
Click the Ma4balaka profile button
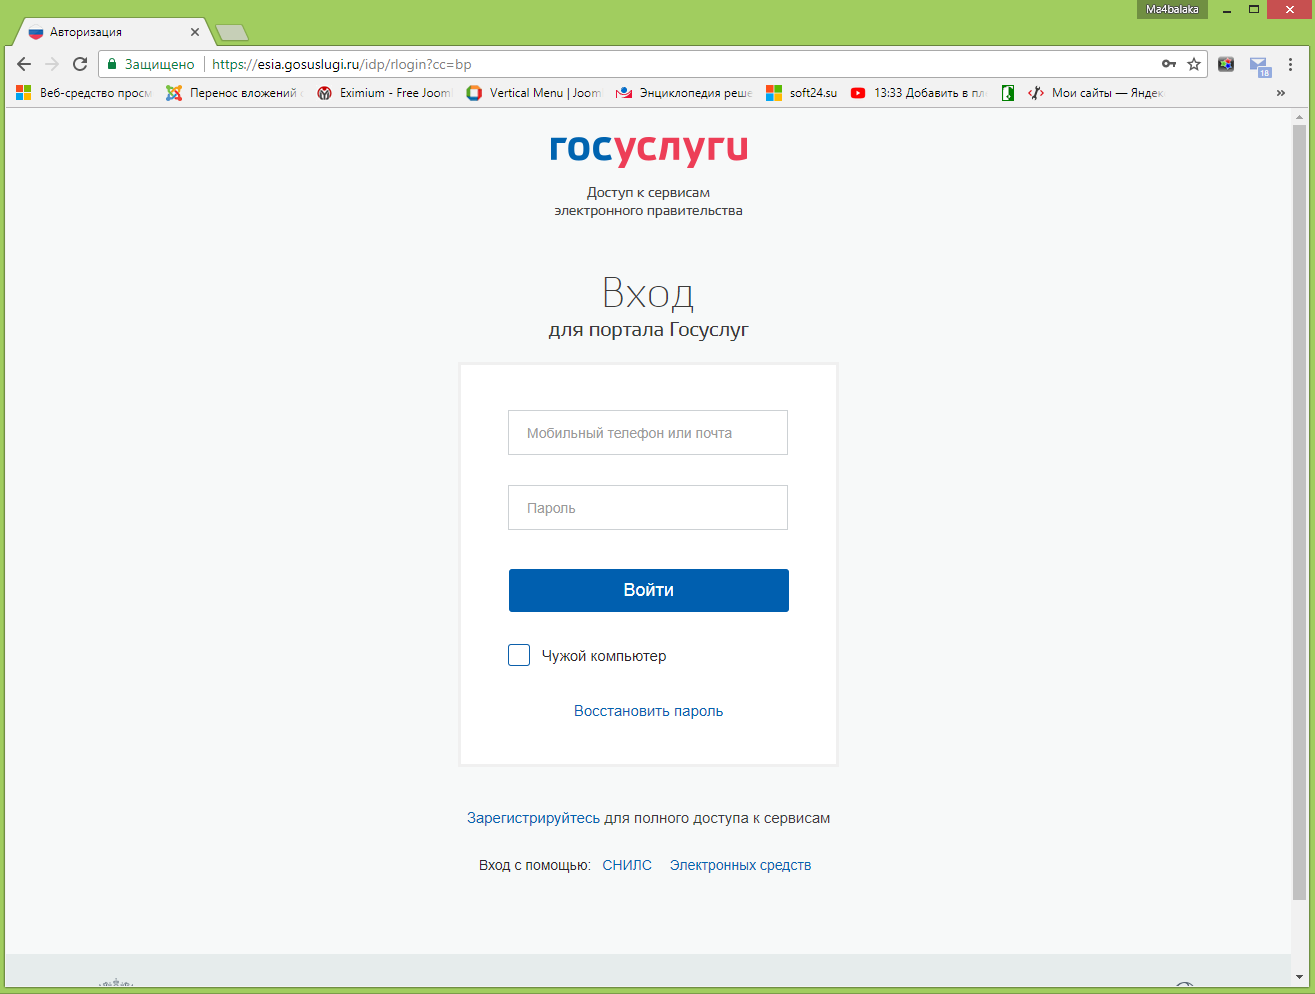1172,9
